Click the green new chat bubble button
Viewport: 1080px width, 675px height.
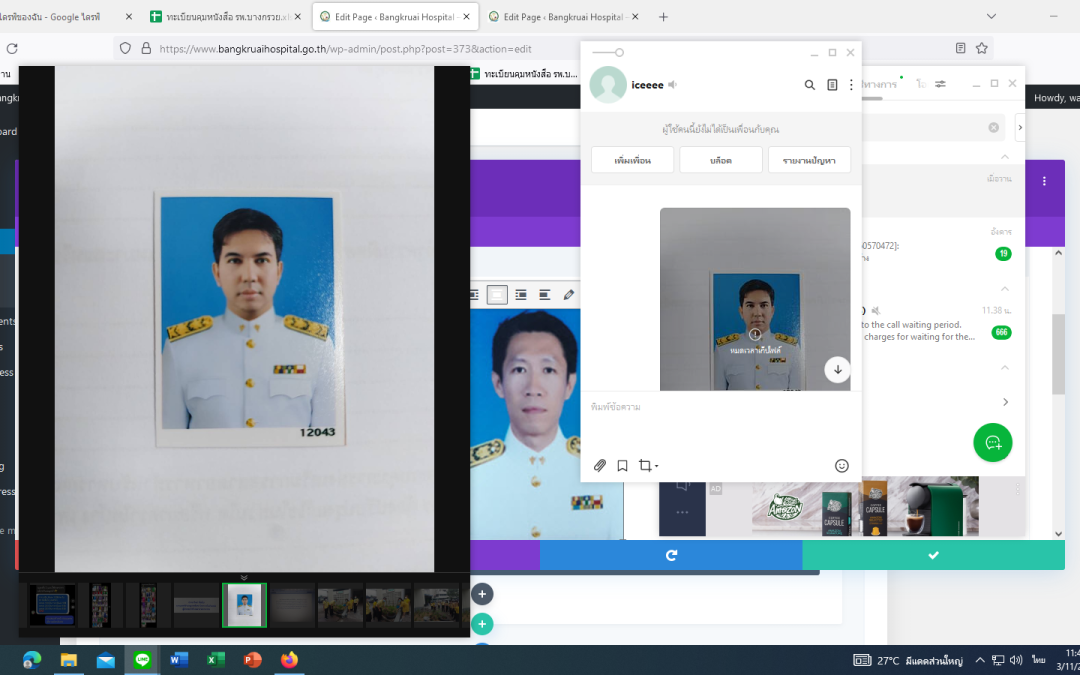click(x=992, y=442)
